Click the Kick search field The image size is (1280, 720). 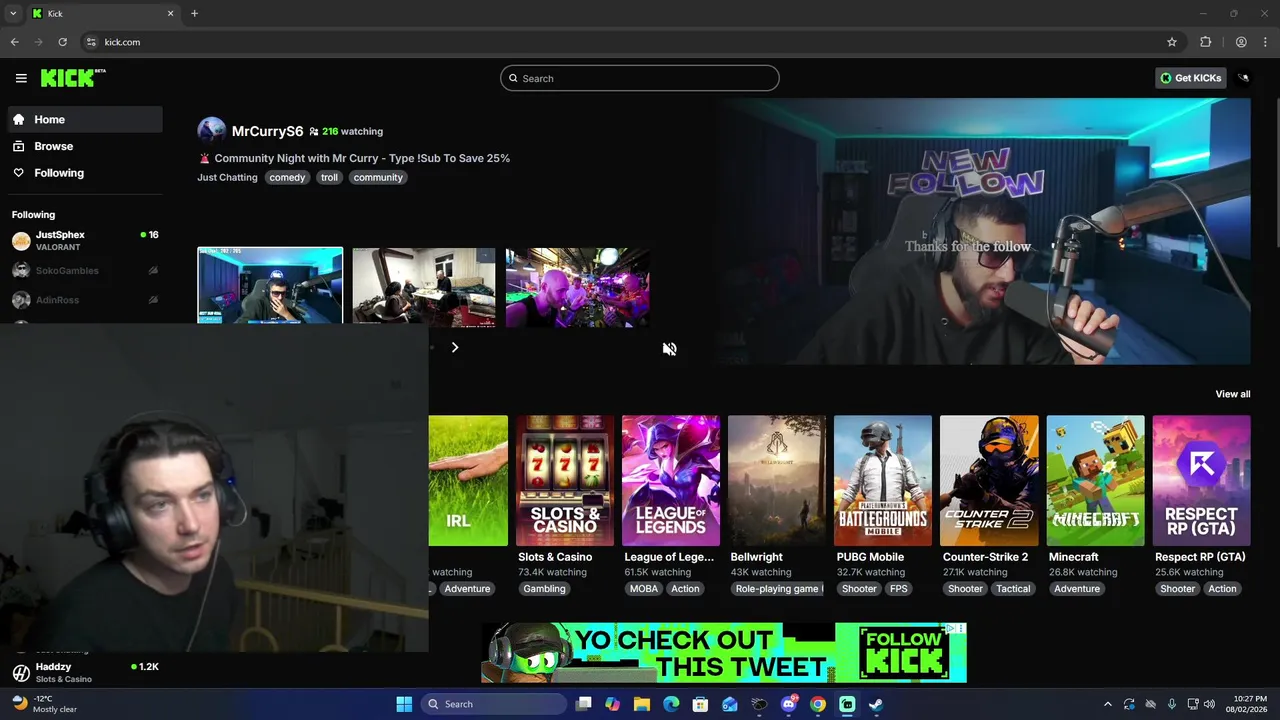(640, 78)
